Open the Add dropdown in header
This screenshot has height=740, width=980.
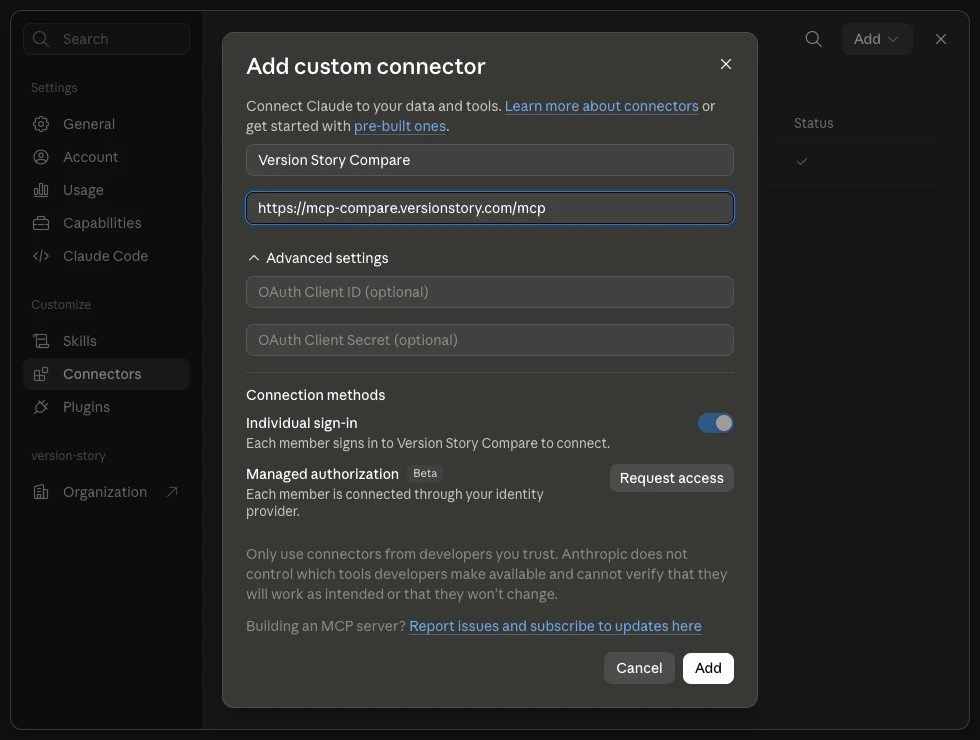click(877, 39)
